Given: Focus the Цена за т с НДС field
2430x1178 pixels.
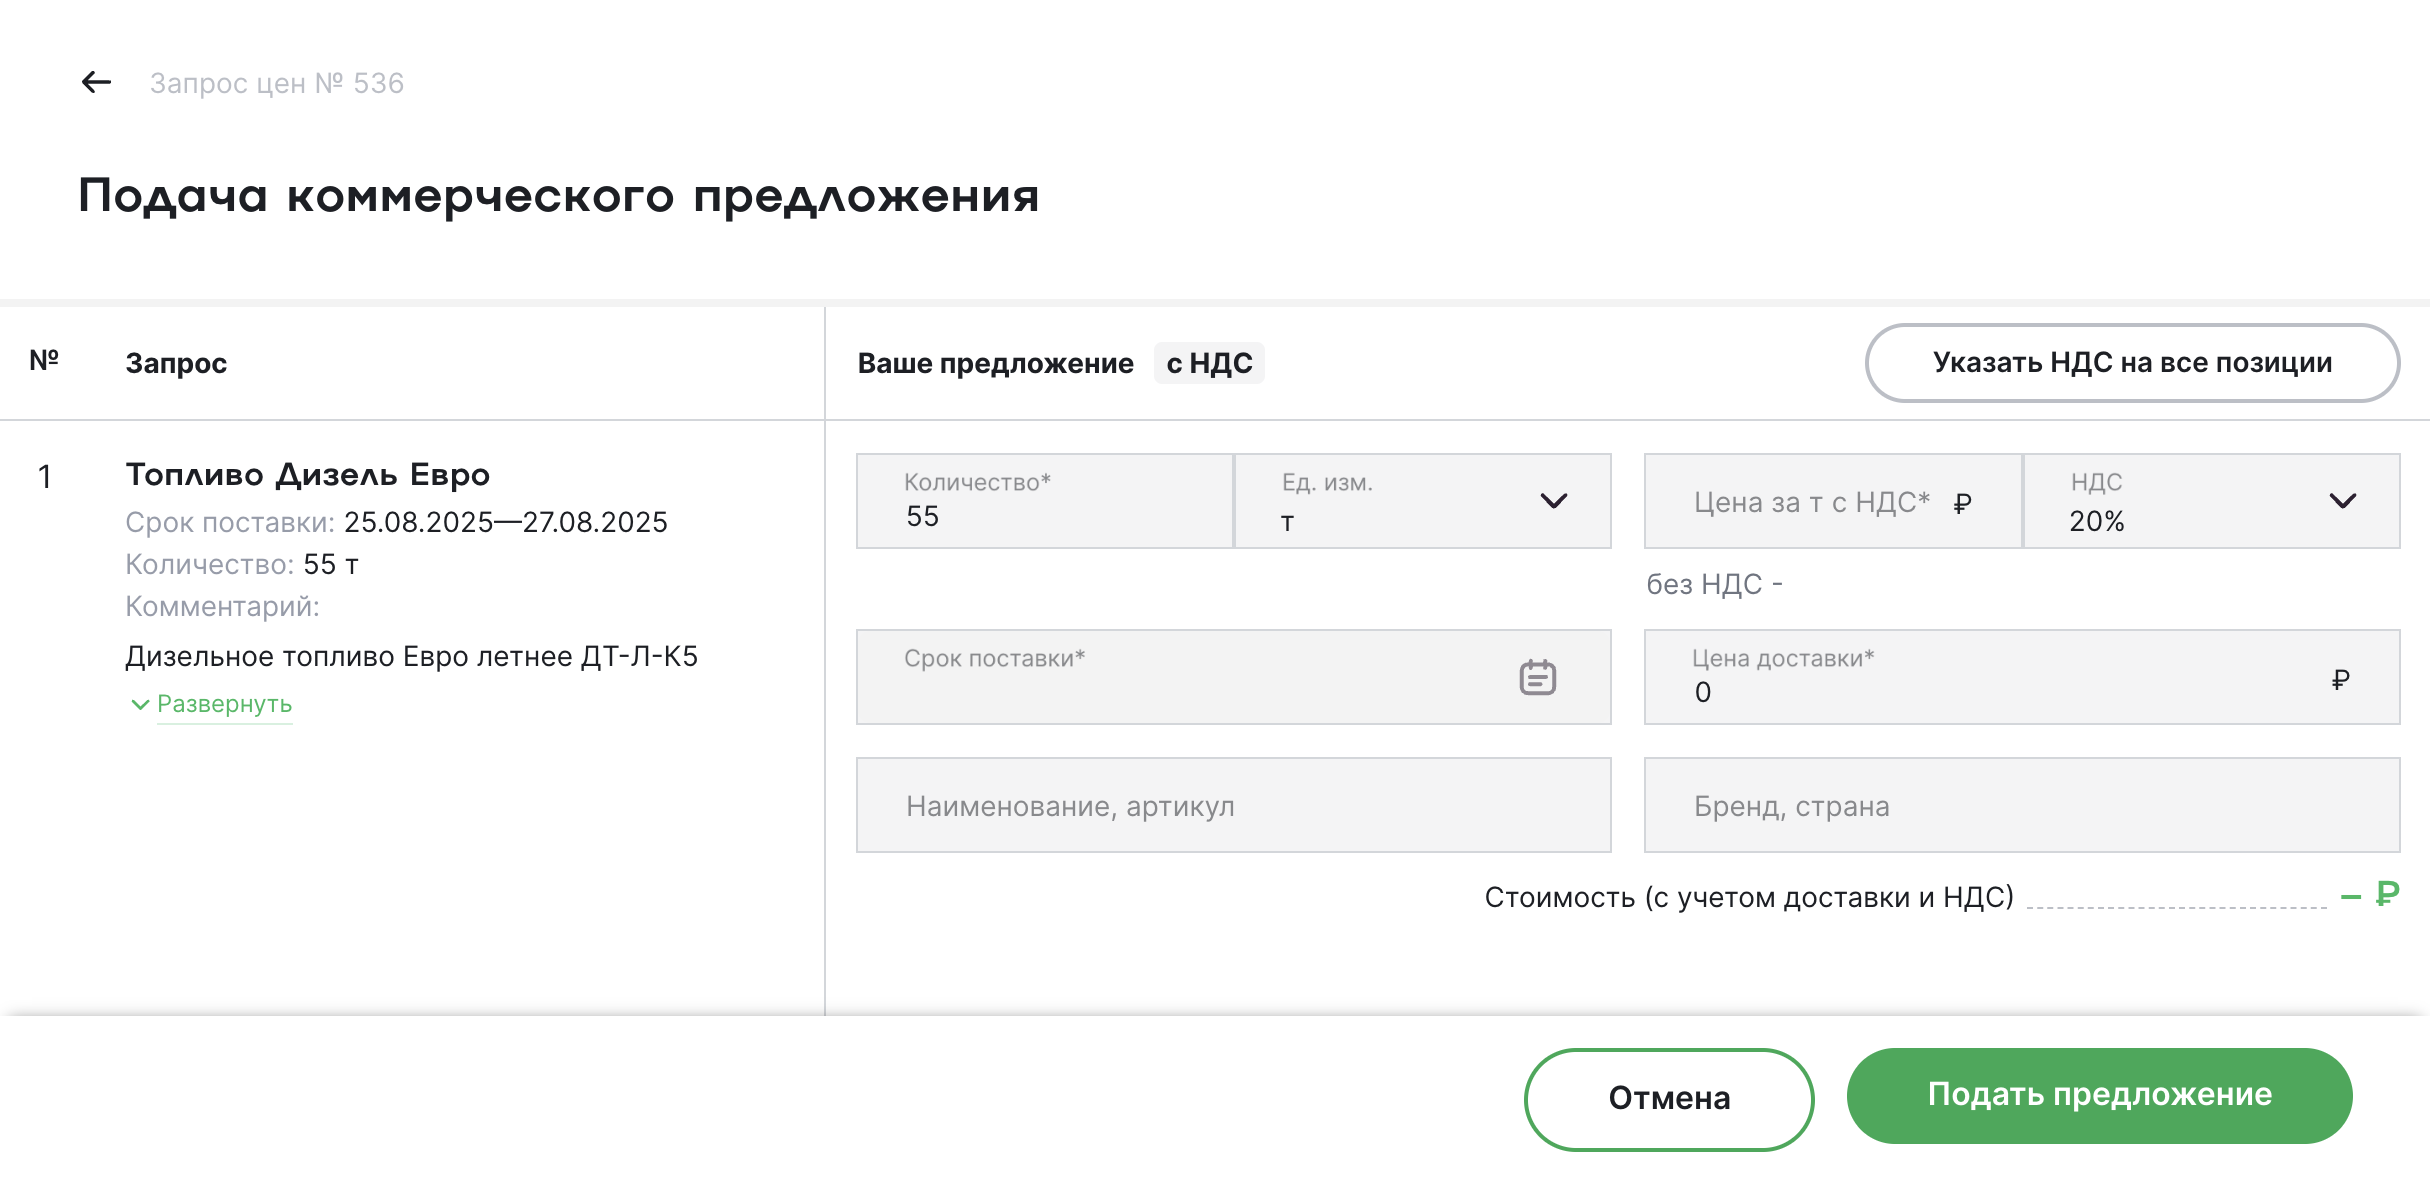Looking at the screenshot, I should 1833,501.
